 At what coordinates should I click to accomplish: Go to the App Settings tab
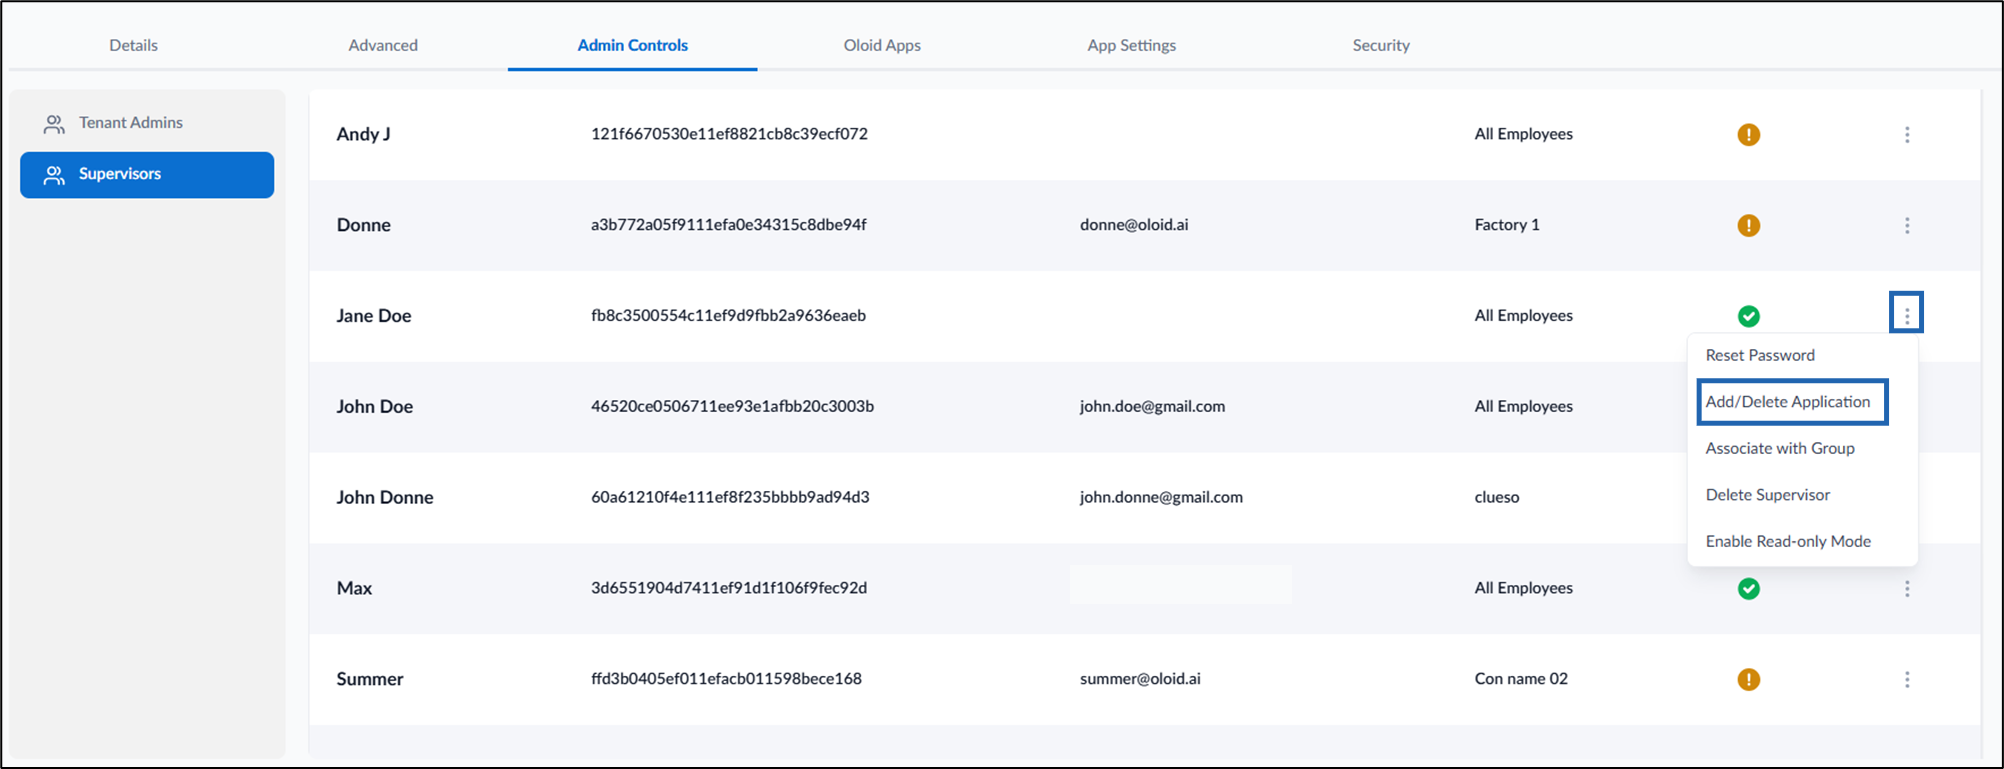click(1131, 45)
